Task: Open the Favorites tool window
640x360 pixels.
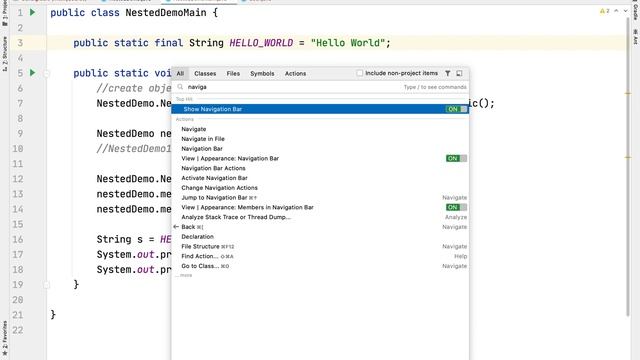Action: coord(4,338)
